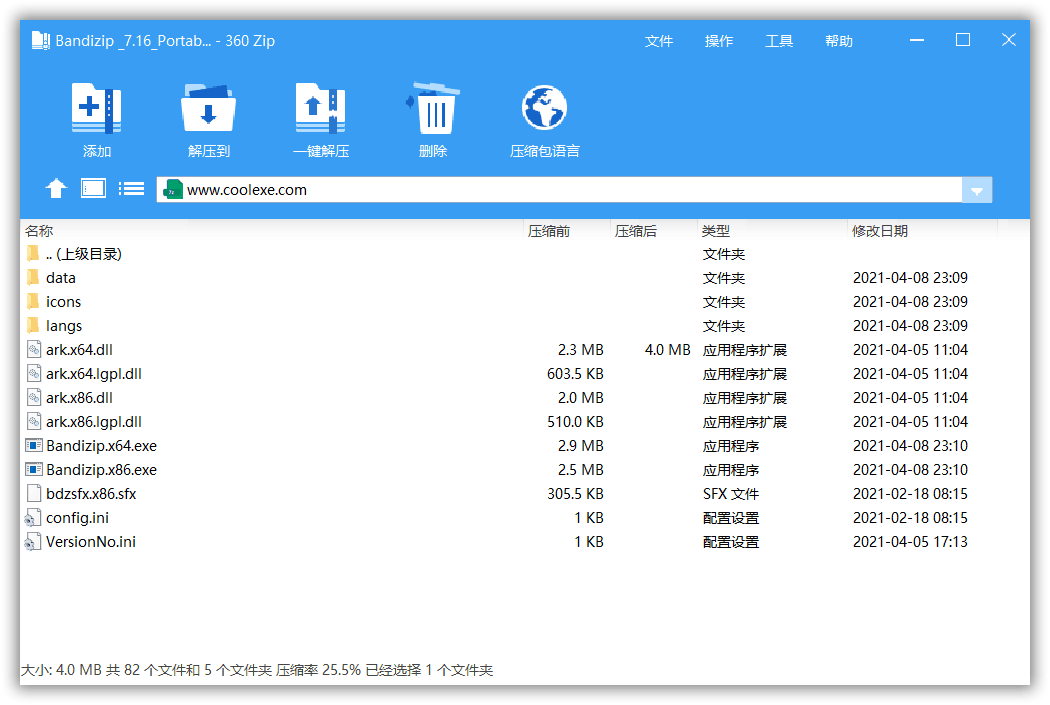Click the '305.5 KB' size value

(575, 494)
